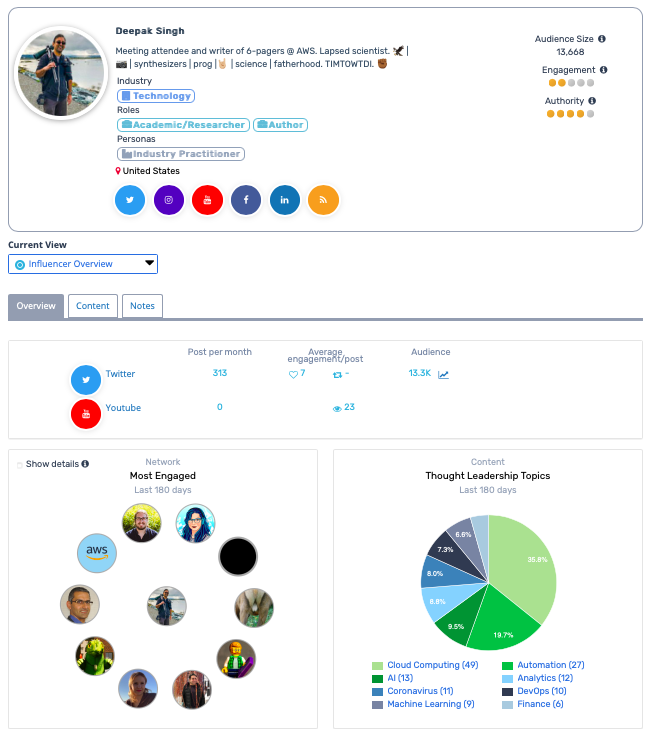Click the Audience Size info icon

(601, 39)
